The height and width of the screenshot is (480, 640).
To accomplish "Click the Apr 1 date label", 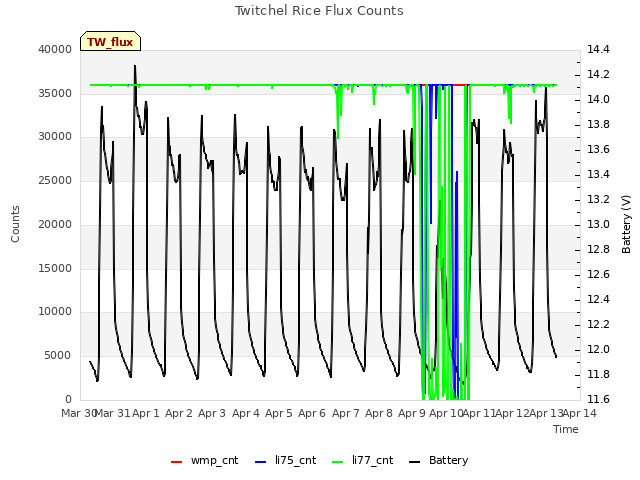I will click(145, 413).
